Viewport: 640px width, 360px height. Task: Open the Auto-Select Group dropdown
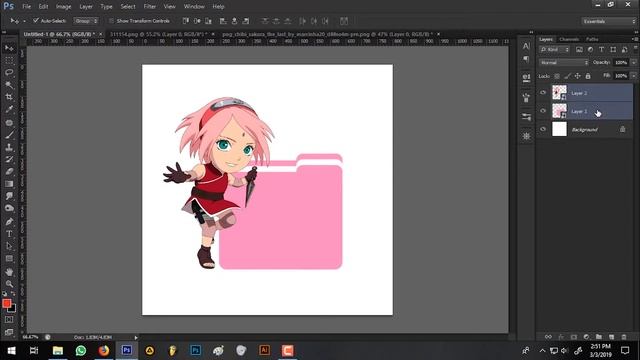[86, 21]
